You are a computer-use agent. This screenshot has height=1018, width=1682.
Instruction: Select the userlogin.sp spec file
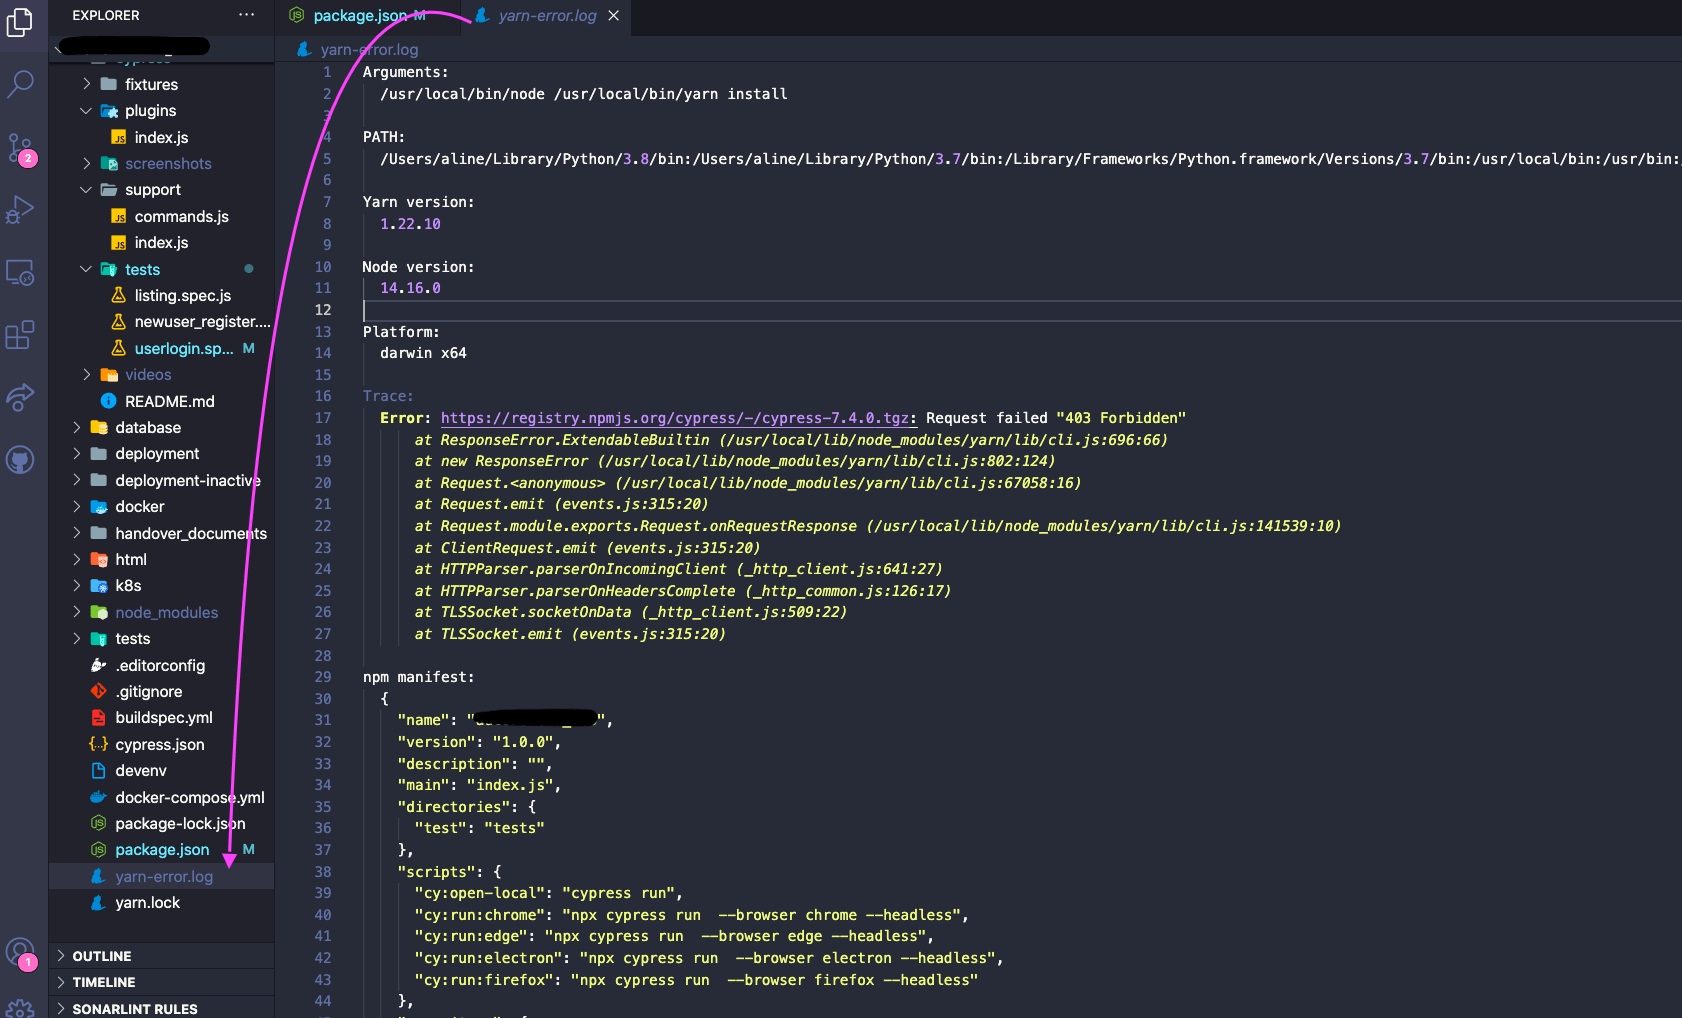tap(183, 348)
